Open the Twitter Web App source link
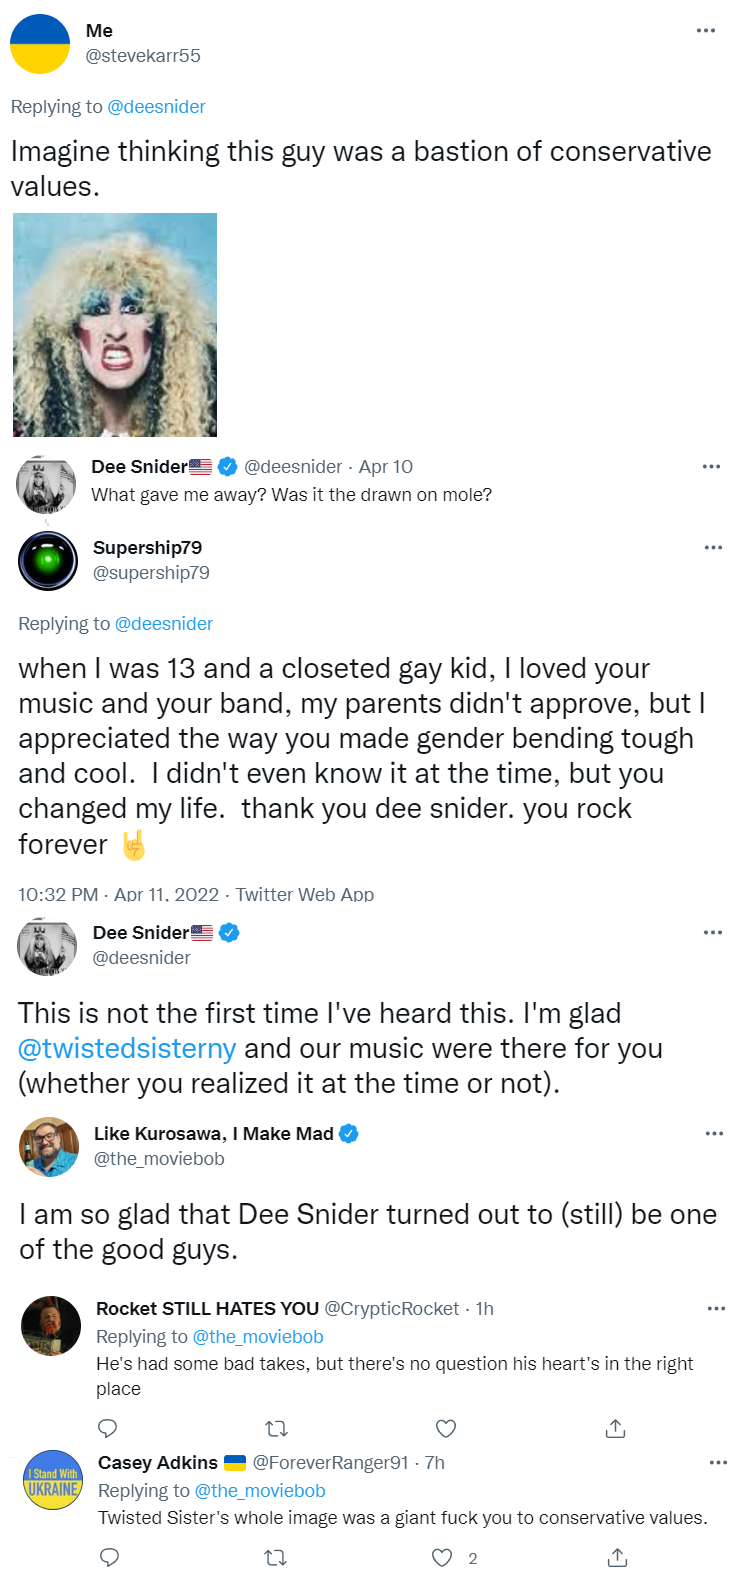This screenshot has height=1586, width=733. click(305, 894)
